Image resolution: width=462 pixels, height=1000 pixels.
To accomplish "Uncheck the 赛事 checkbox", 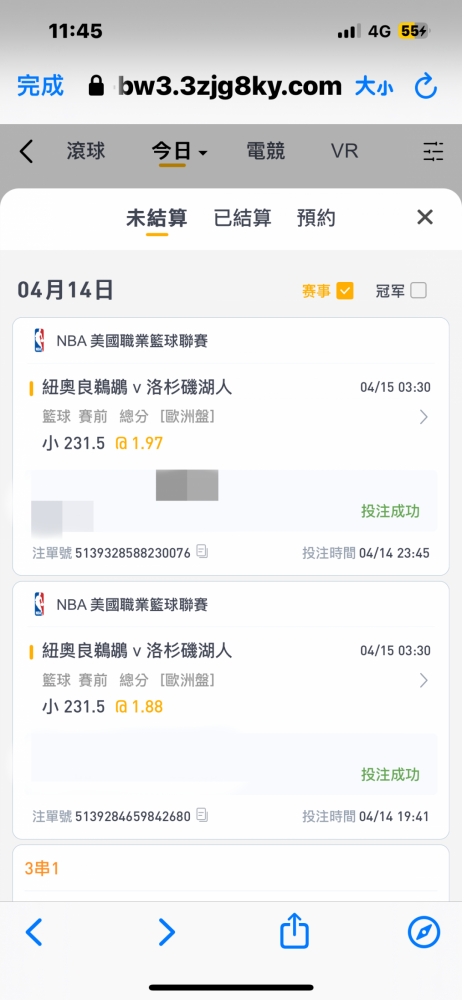I will 345,291.
